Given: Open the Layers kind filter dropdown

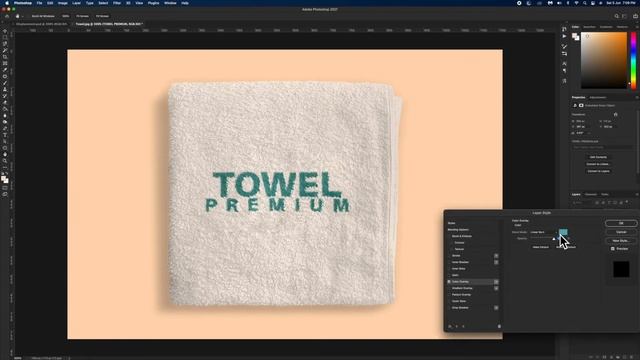Looking at the screenshot, I should tap(582, 202).
